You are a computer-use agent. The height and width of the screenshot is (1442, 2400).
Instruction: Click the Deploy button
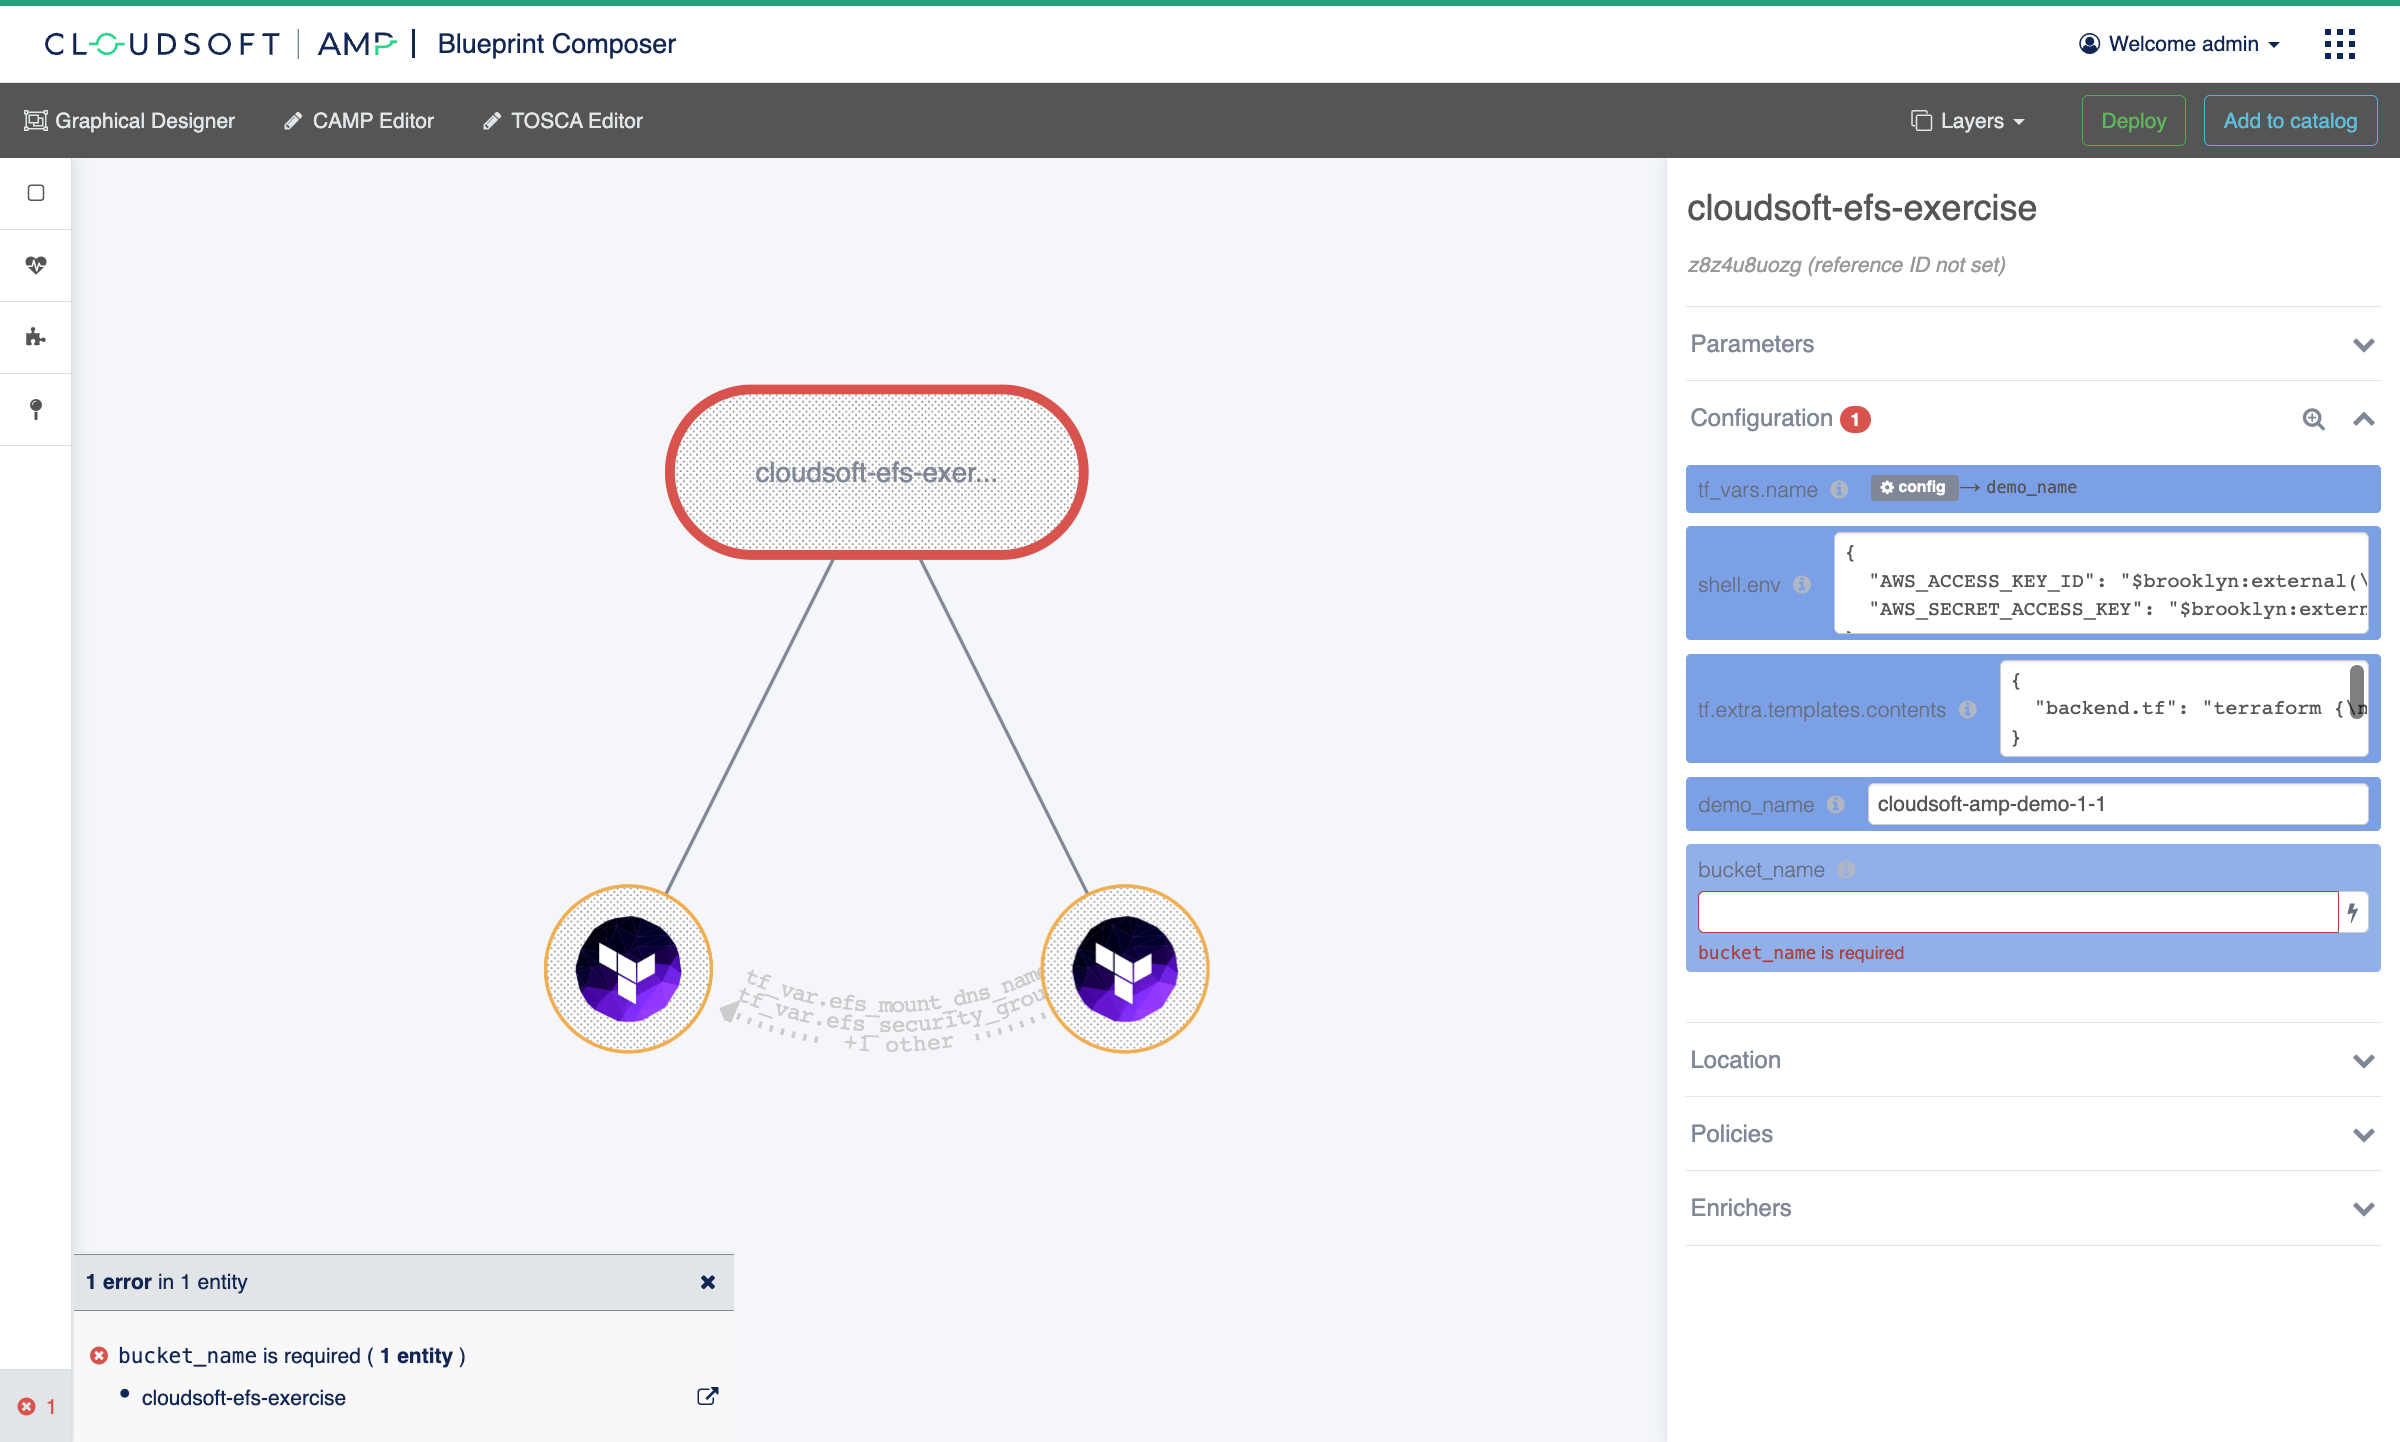pos(2134,121)
